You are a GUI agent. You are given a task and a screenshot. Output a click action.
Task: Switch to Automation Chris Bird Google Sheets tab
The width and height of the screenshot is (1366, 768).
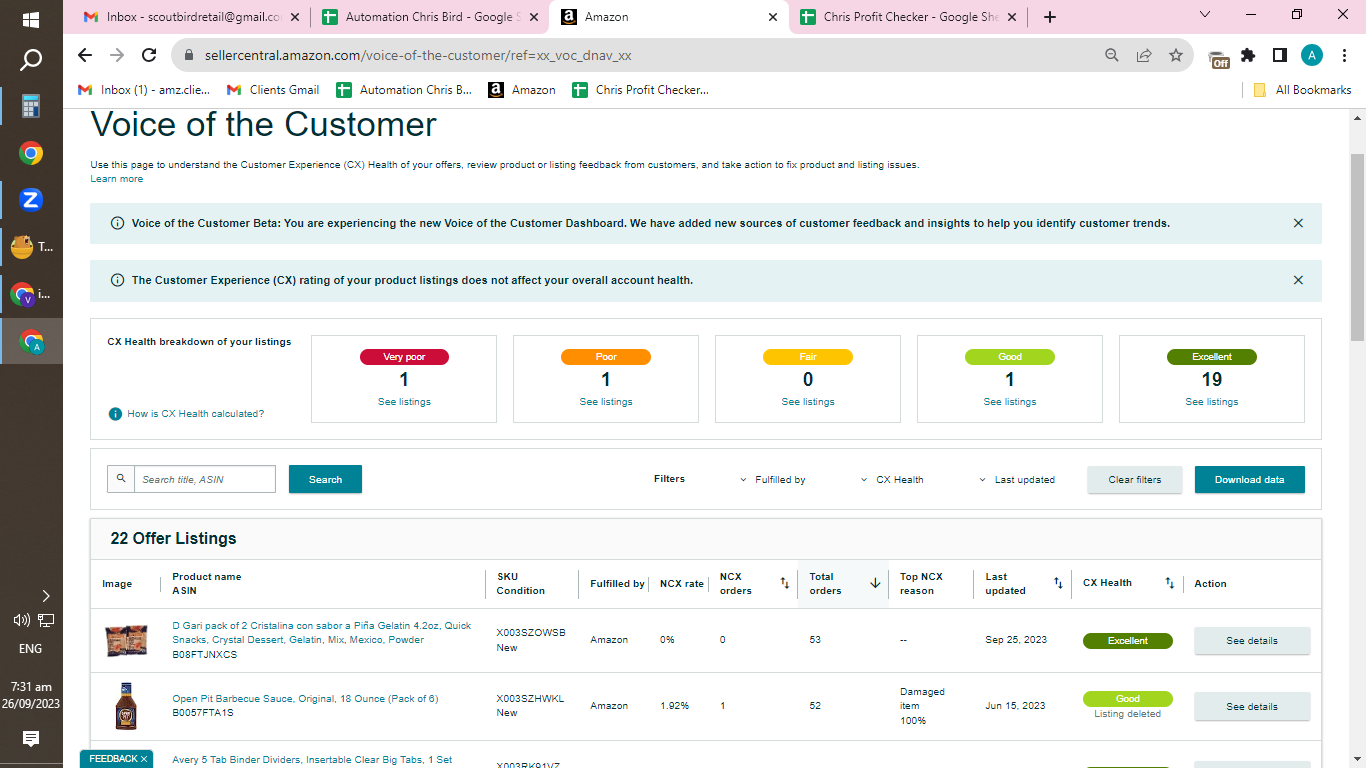(429, 17)
